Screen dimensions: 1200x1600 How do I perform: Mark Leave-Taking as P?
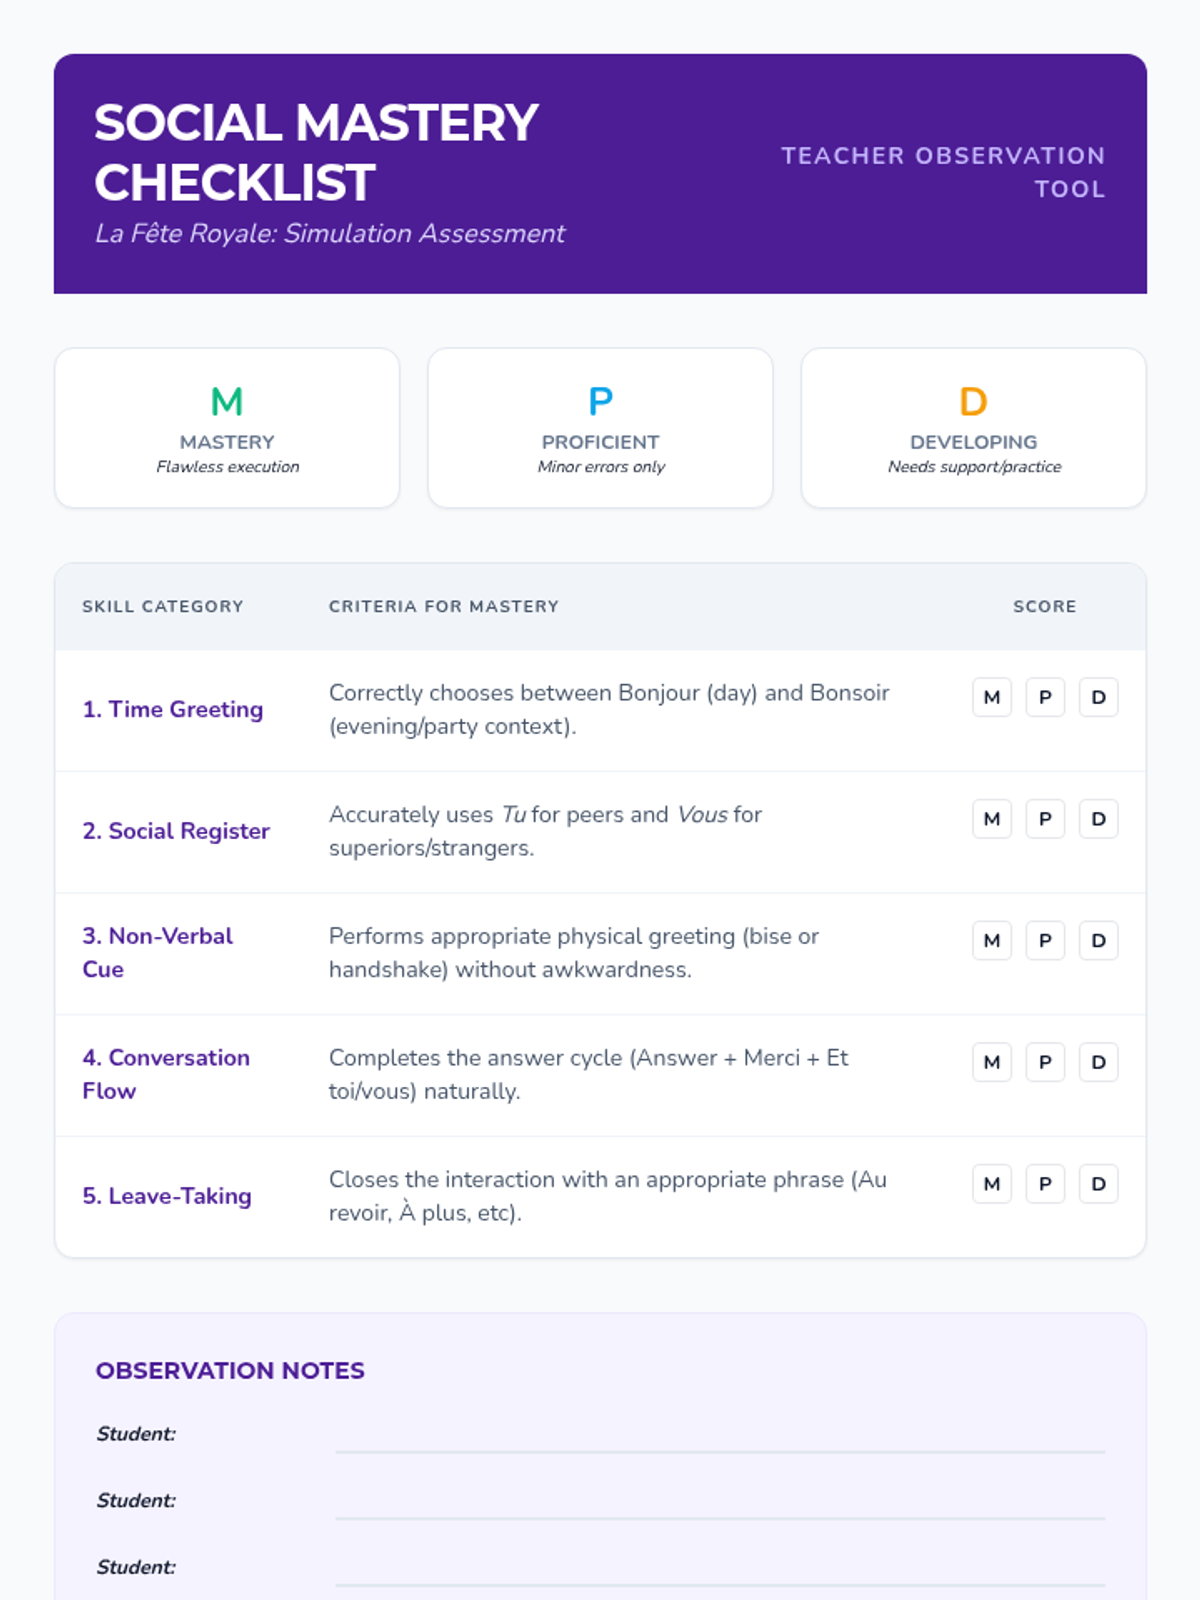coord(1045,1184)
